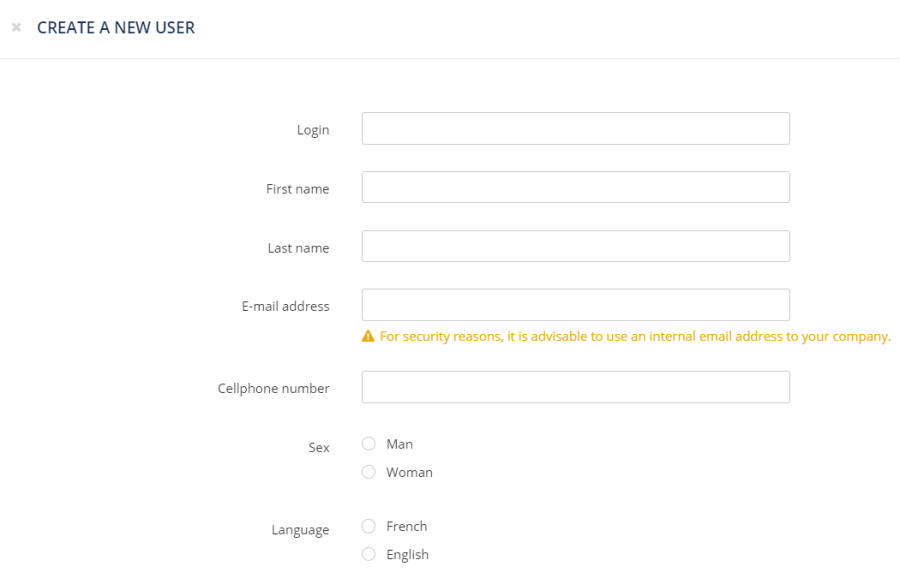Click the Login field label
Screen dimensions: 900x584
pos(313,130)
